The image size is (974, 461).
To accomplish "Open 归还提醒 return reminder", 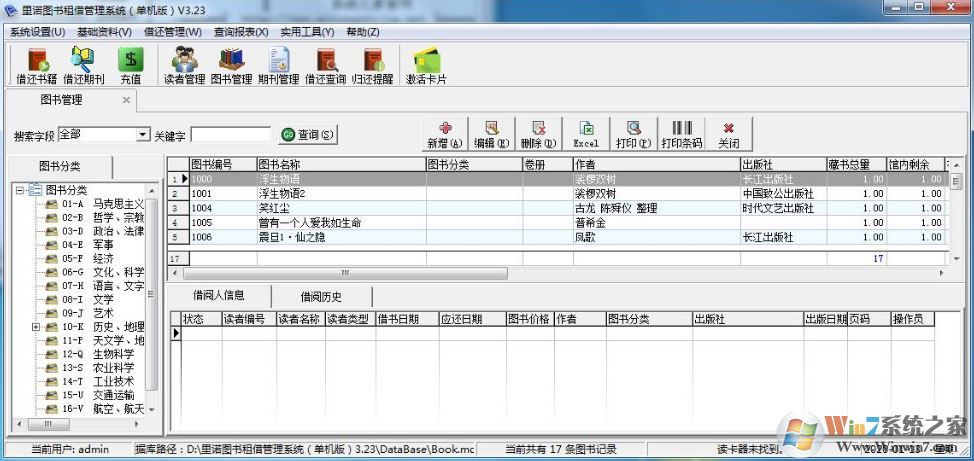I will click(x=373, y=66).
